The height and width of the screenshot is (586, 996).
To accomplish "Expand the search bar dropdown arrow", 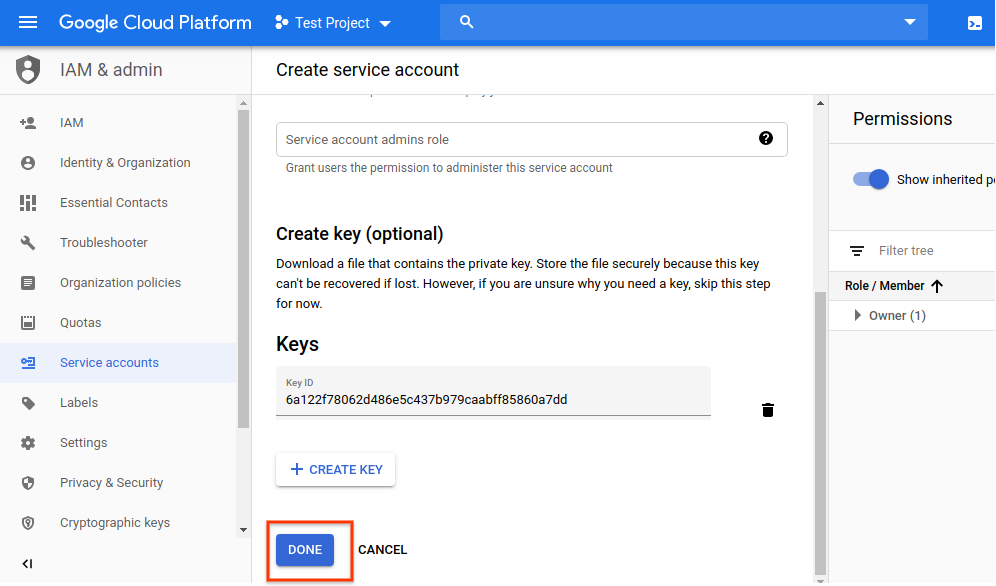I will coord(910,22).
